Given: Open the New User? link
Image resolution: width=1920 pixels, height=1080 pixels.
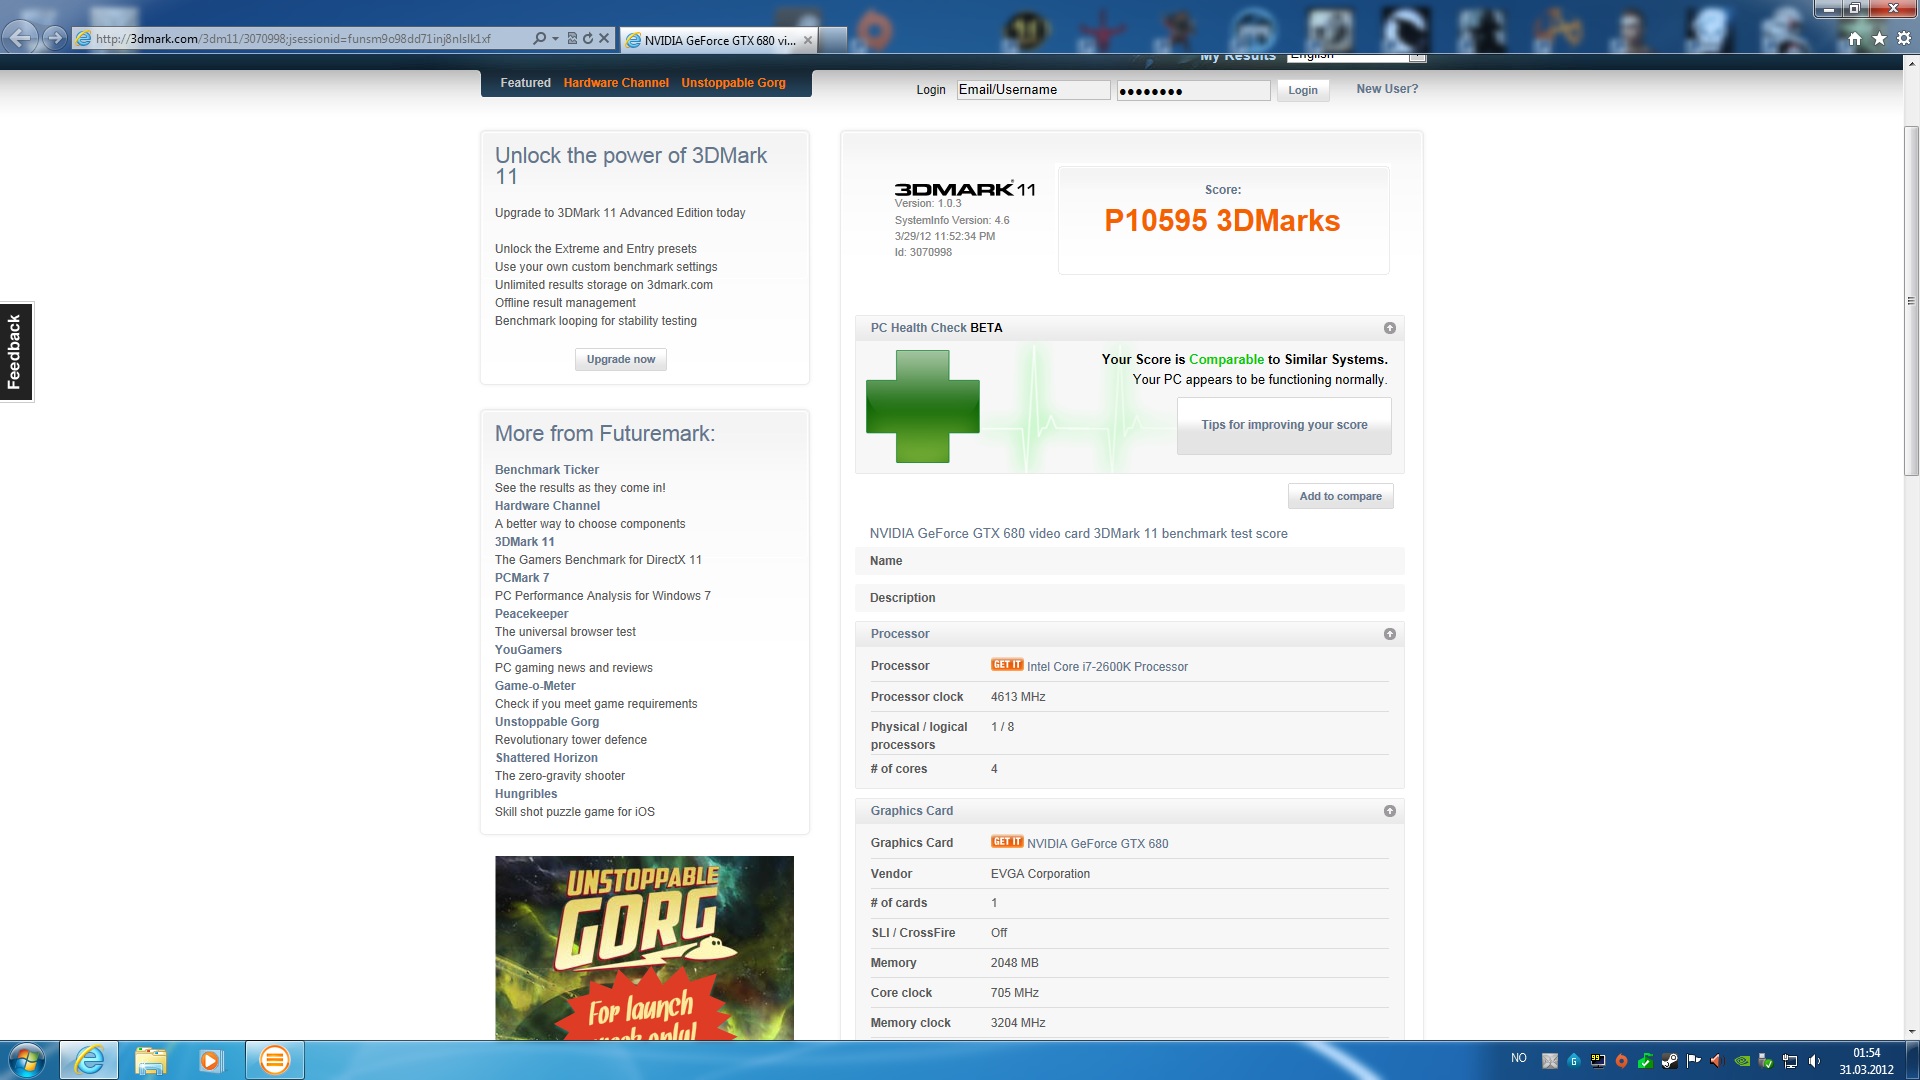Looking at the screenshot, I should point(1387,89).
